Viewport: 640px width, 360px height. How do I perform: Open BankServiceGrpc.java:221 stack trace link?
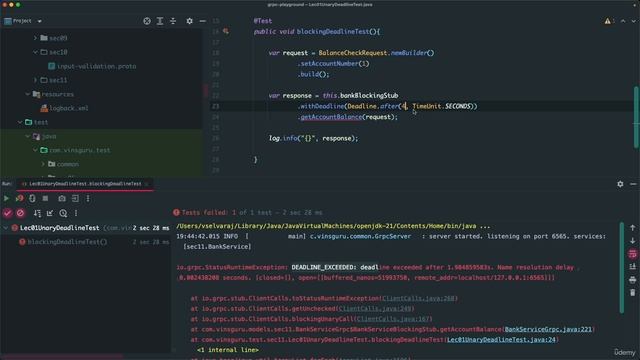point(548,329)
